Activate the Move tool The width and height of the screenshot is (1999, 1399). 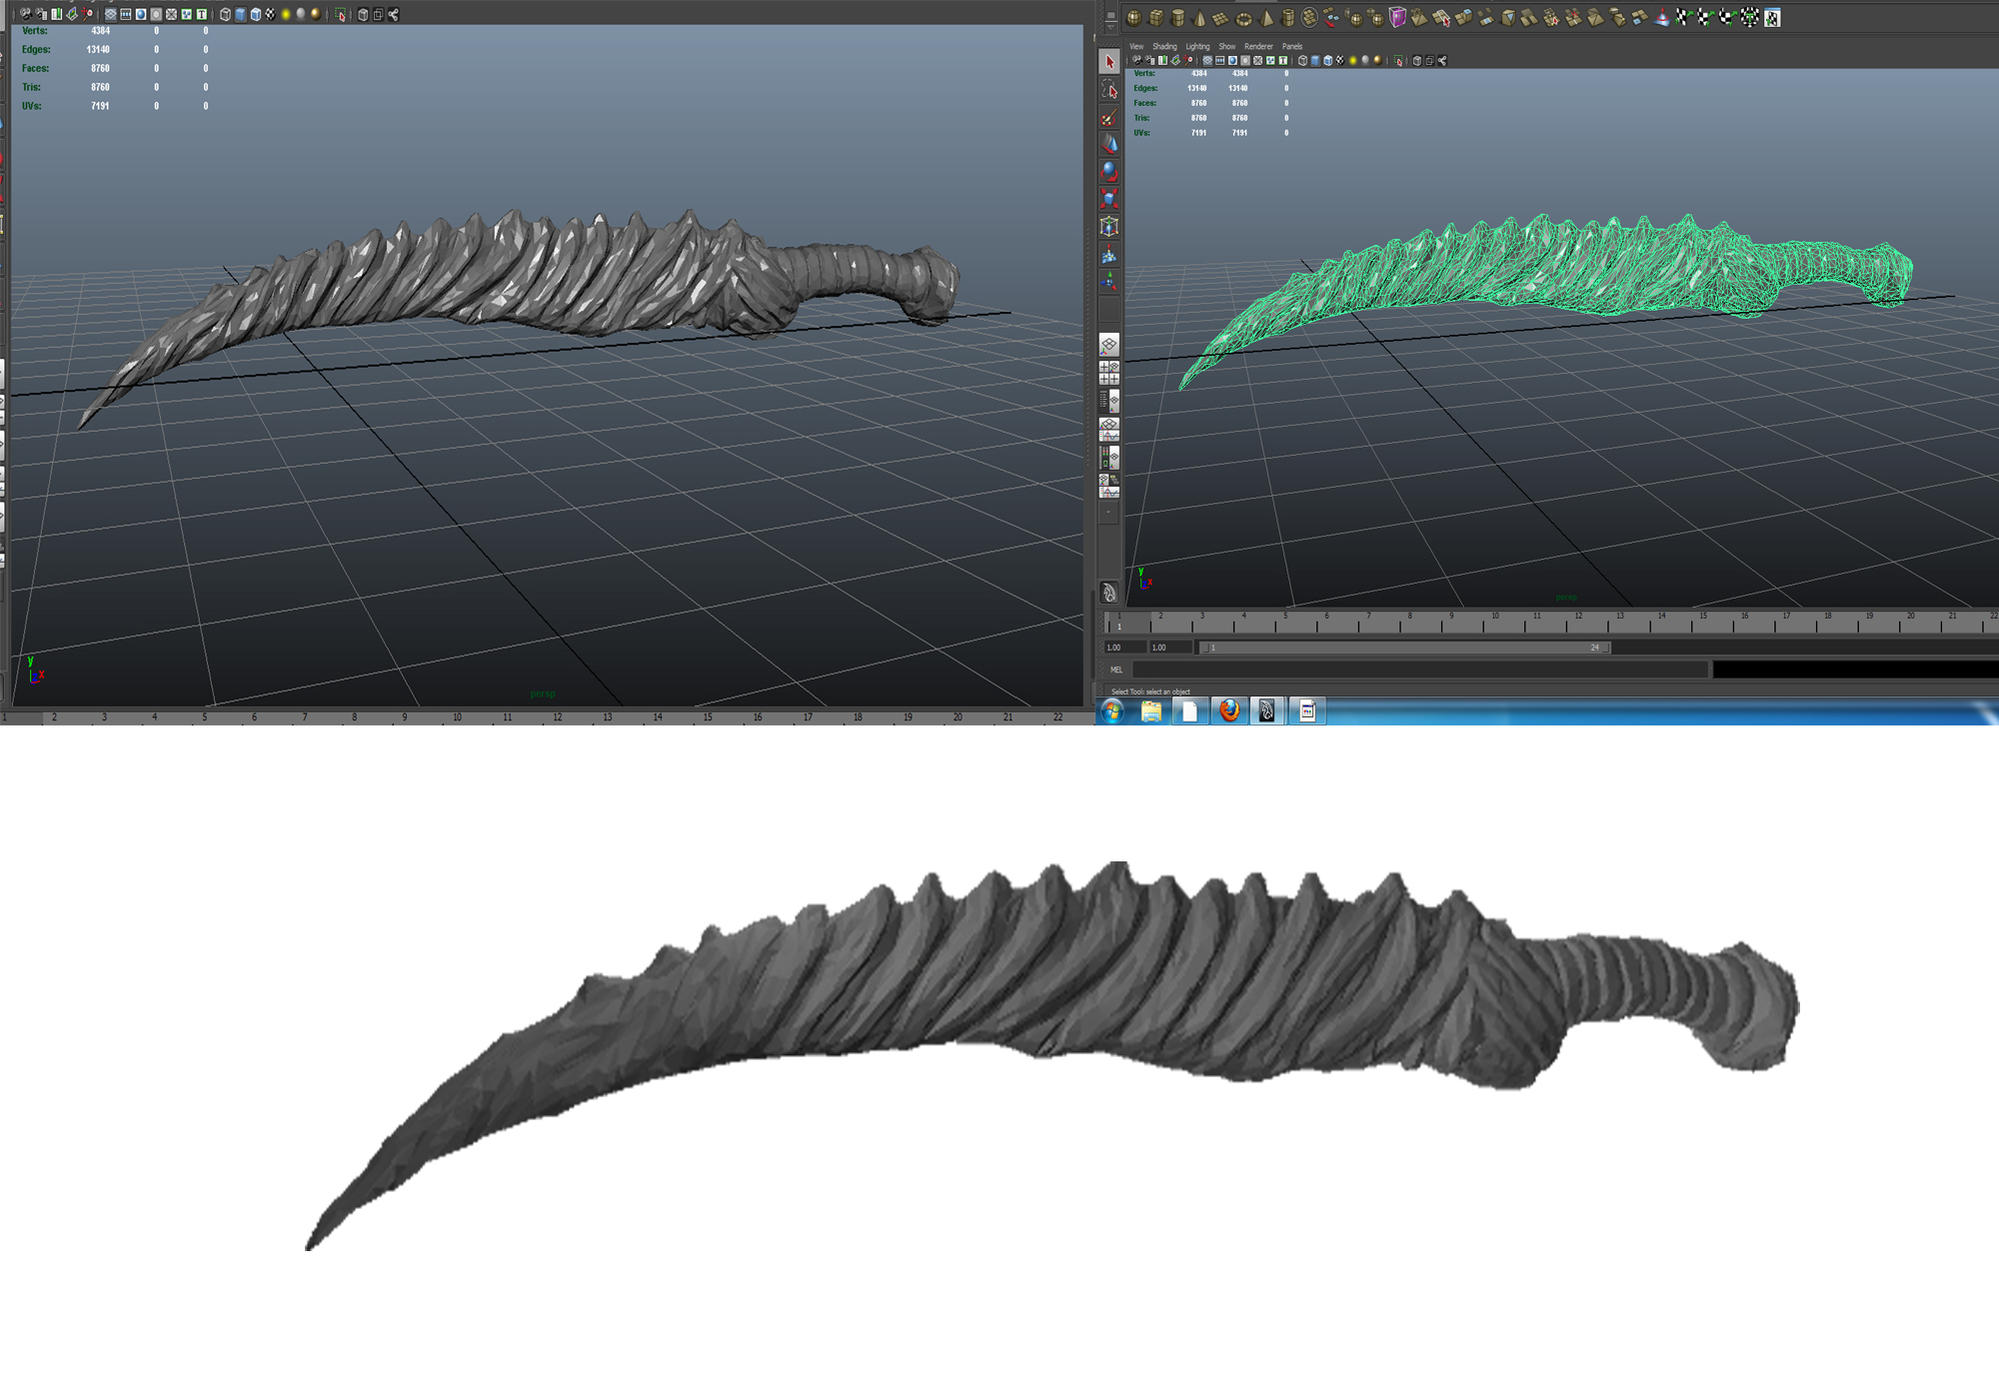(1109, 144)
